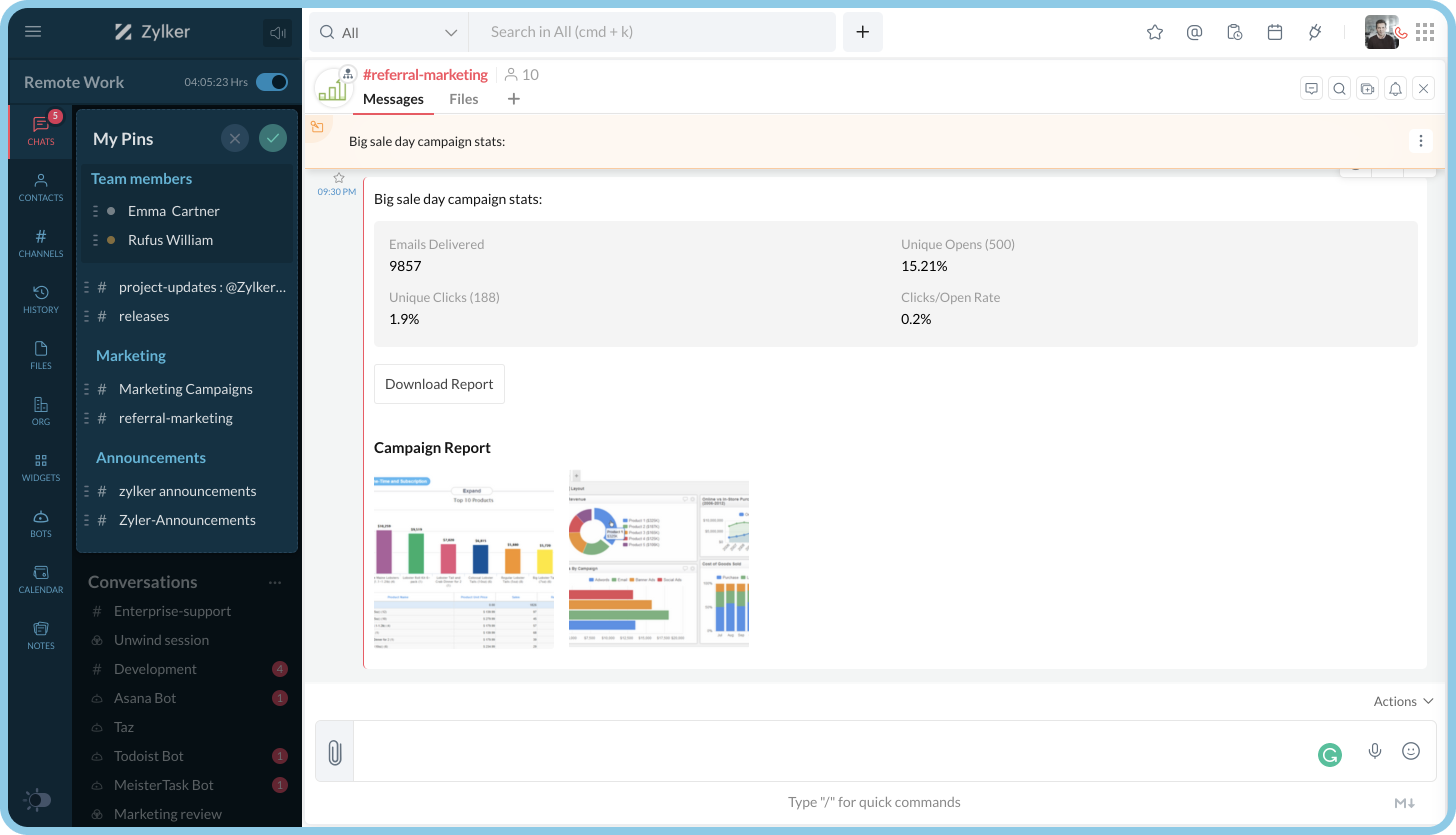Open the All search scope dropdown

tap(388, 32)
